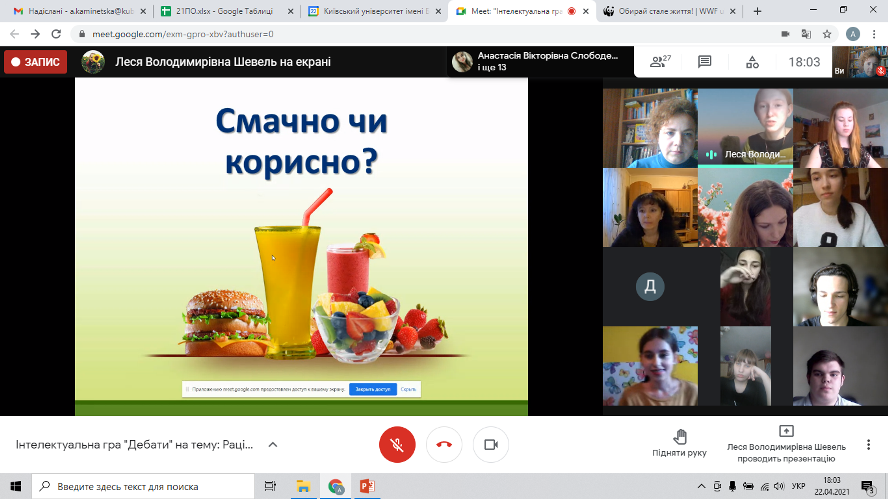Raise hand with Підняти руку button

coord(680,444)
